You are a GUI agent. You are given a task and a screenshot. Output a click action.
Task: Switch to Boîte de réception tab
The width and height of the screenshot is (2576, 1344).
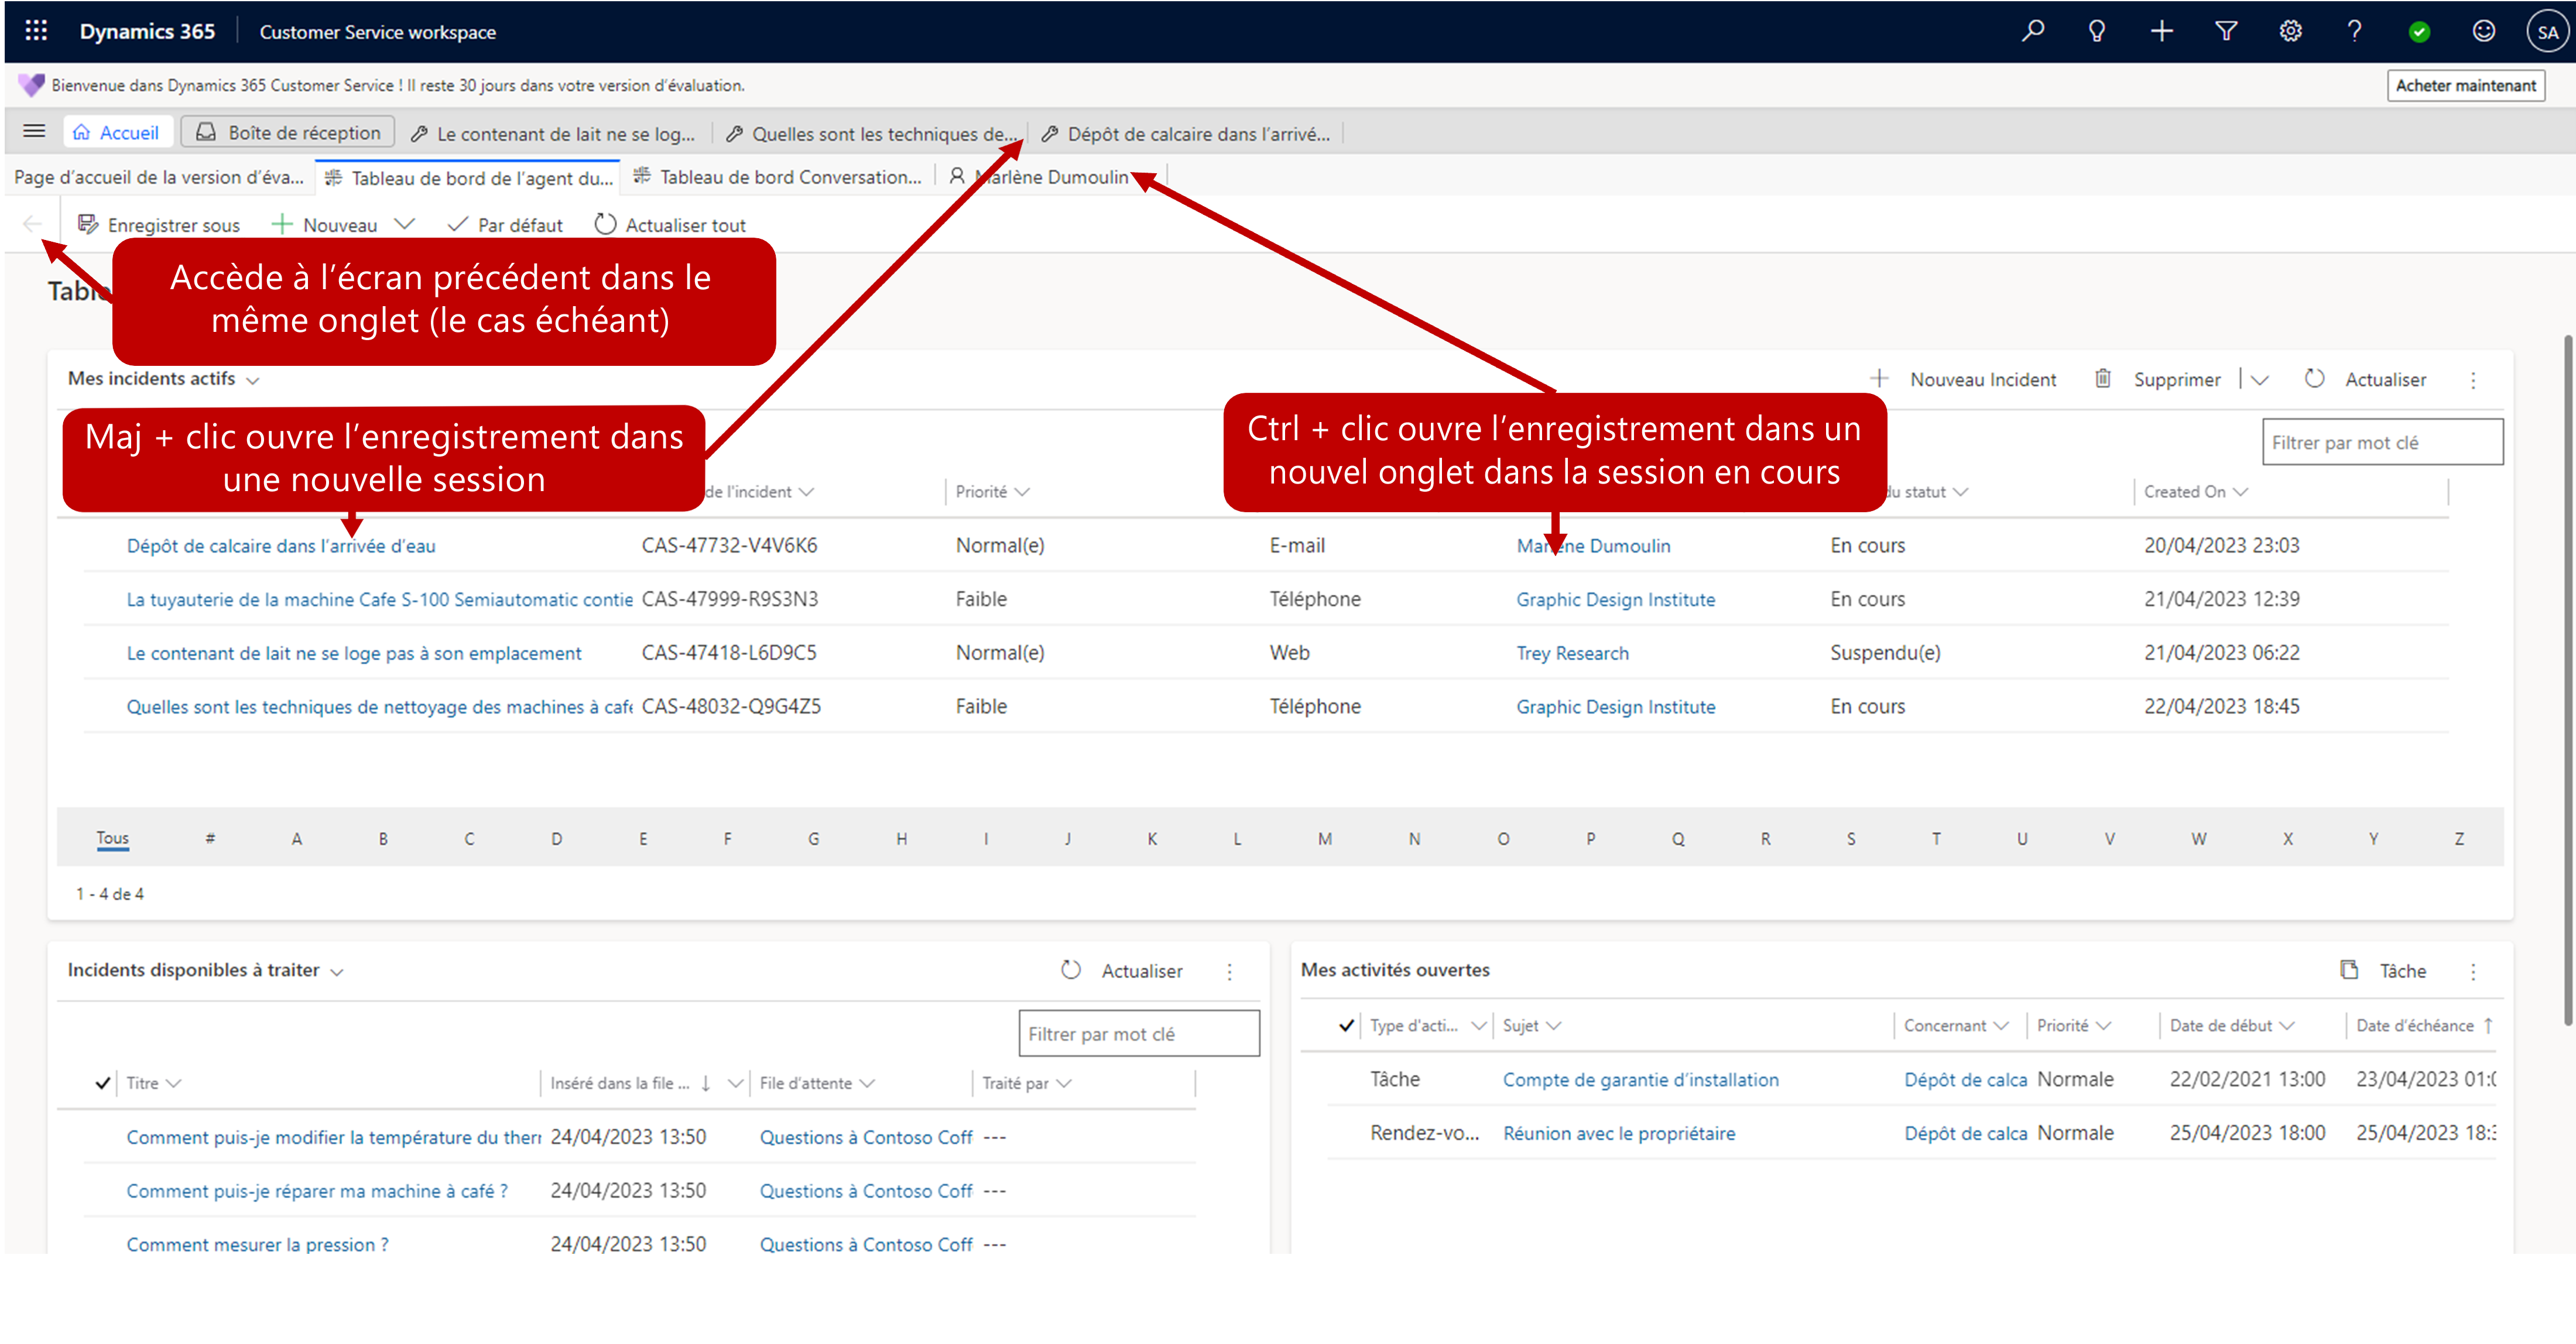click(289, 133)
